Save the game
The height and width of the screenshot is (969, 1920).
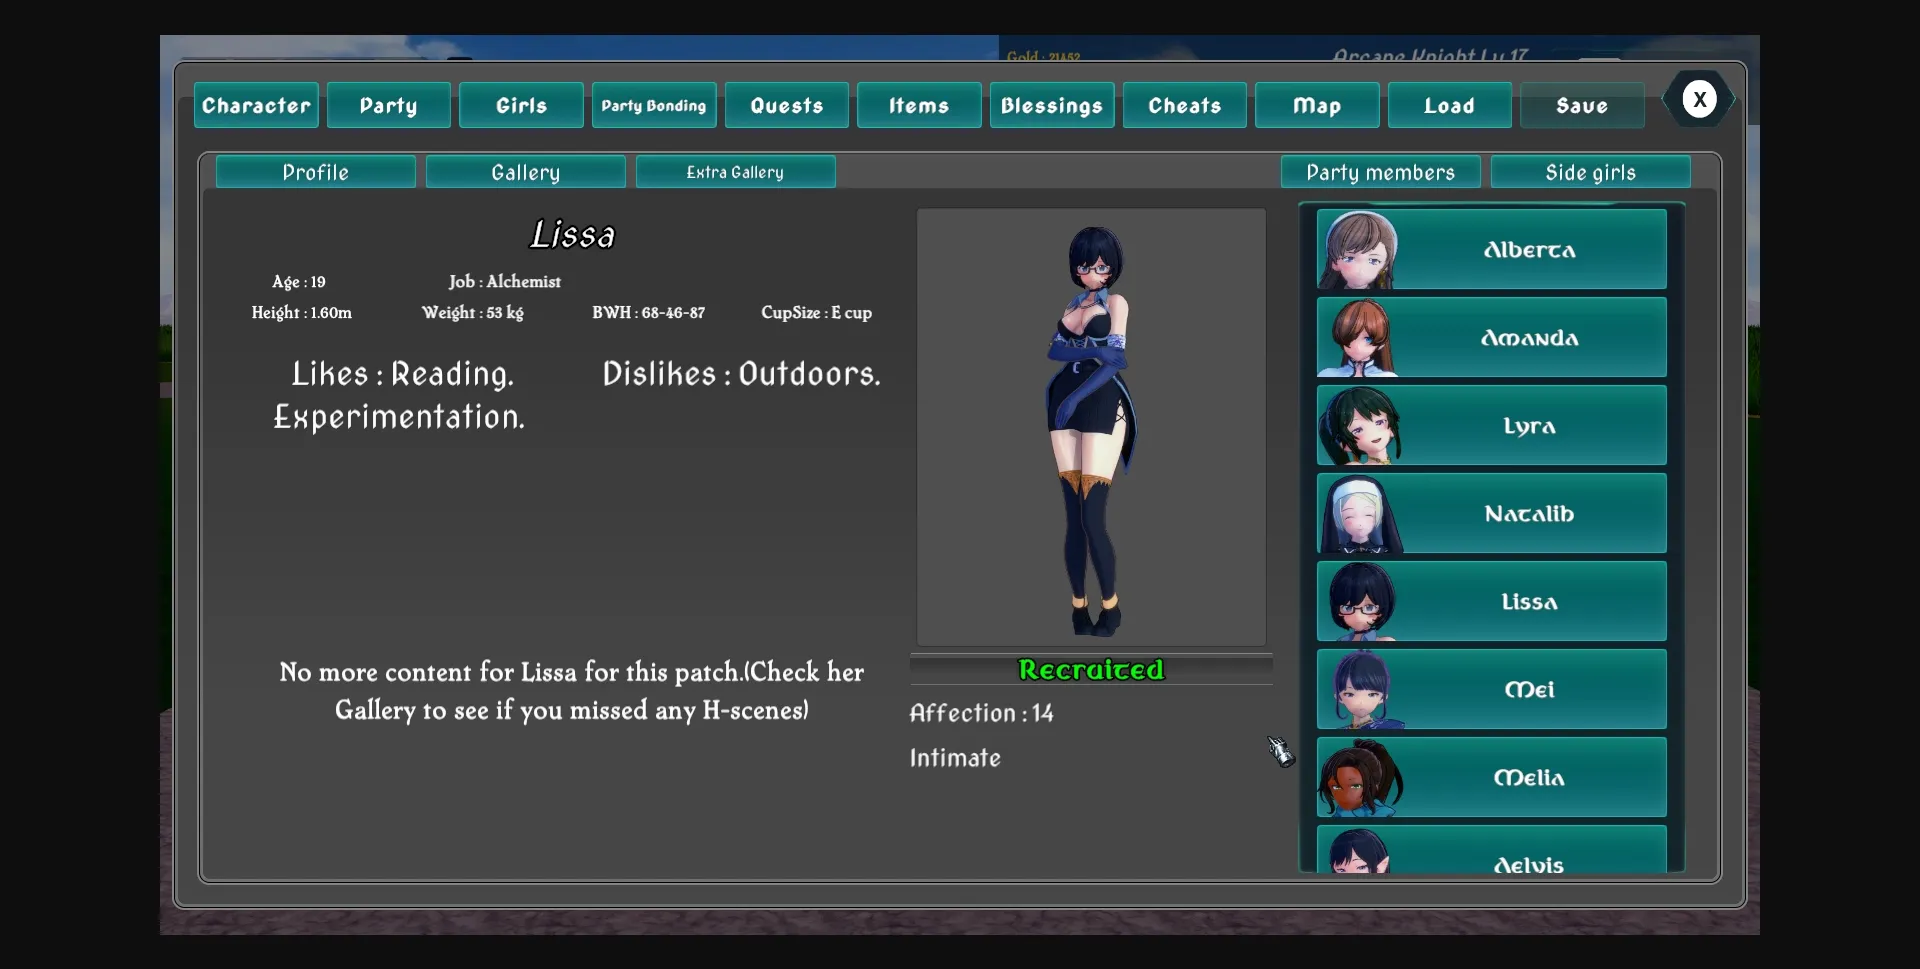[x=1583, y=104]
